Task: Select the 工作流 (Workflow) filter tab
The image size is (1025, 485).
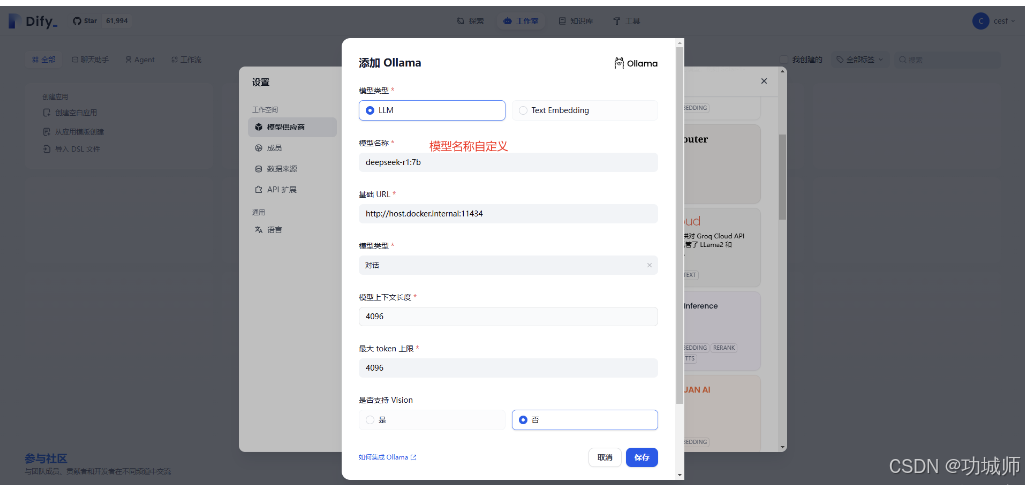Action: (x=186, y=59)
